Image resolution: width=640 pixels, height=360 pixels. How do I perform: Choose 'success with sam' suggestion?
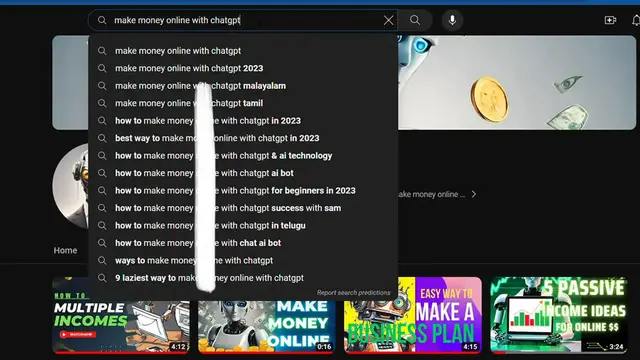tap(243, 208)
